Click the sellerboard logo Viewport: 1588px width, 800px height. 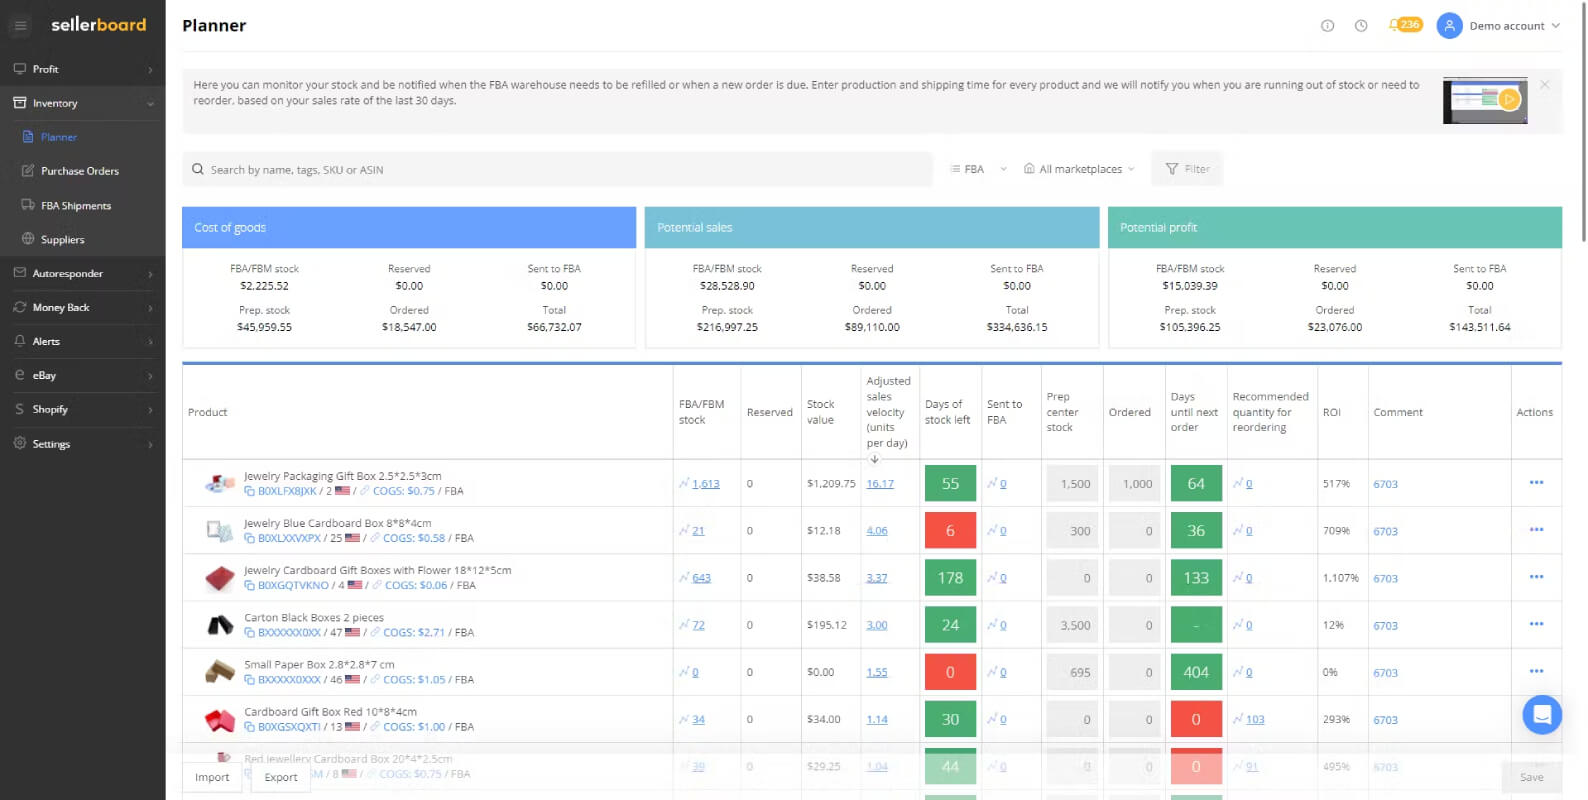tap(98, 25)
